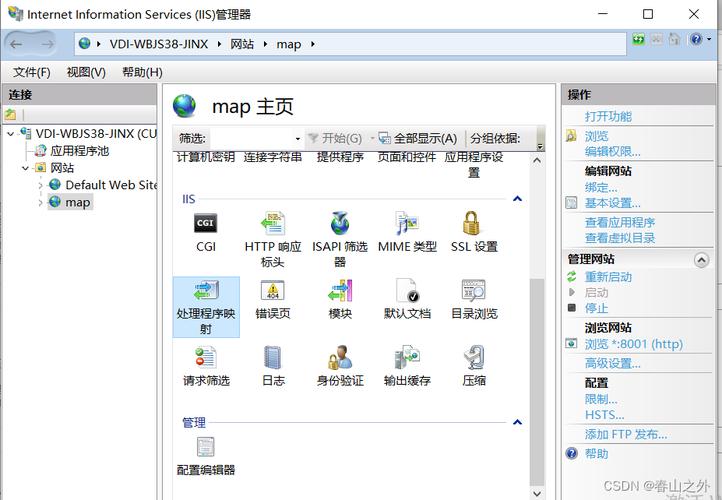722x500 pixels.
Task: Click 浏览 *:8001 (http) link
Action: 634,344
